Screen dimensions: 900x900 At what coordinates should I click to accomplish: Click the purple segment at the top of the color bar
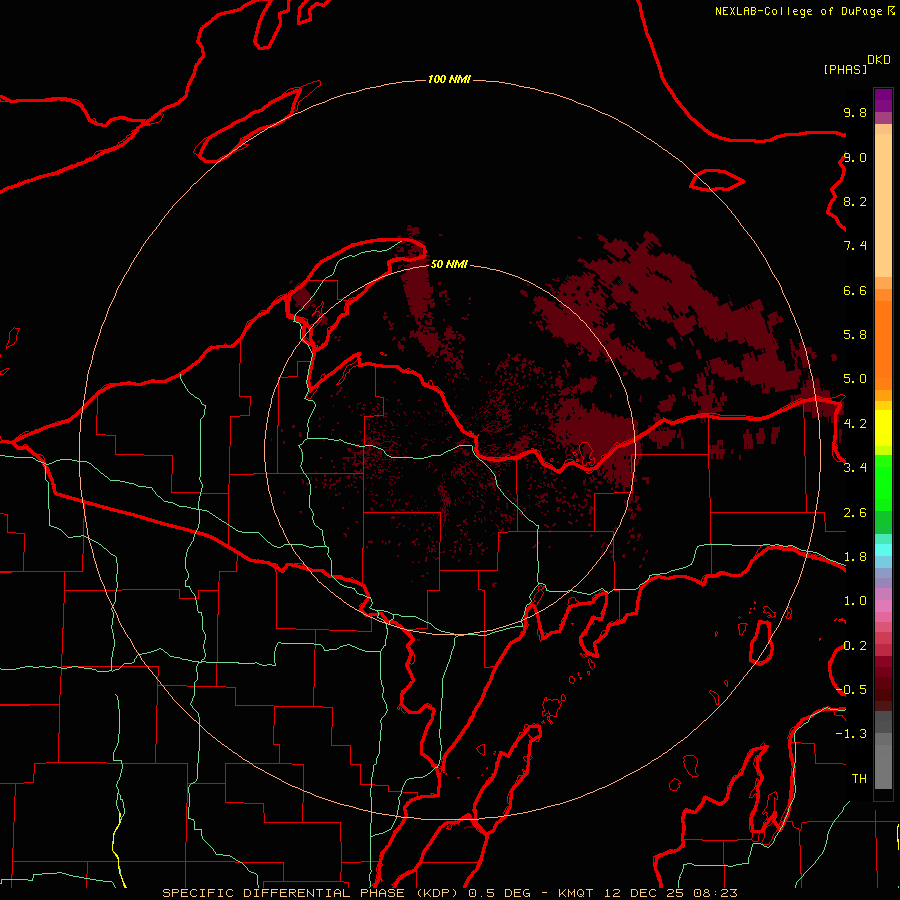point(883,100)
